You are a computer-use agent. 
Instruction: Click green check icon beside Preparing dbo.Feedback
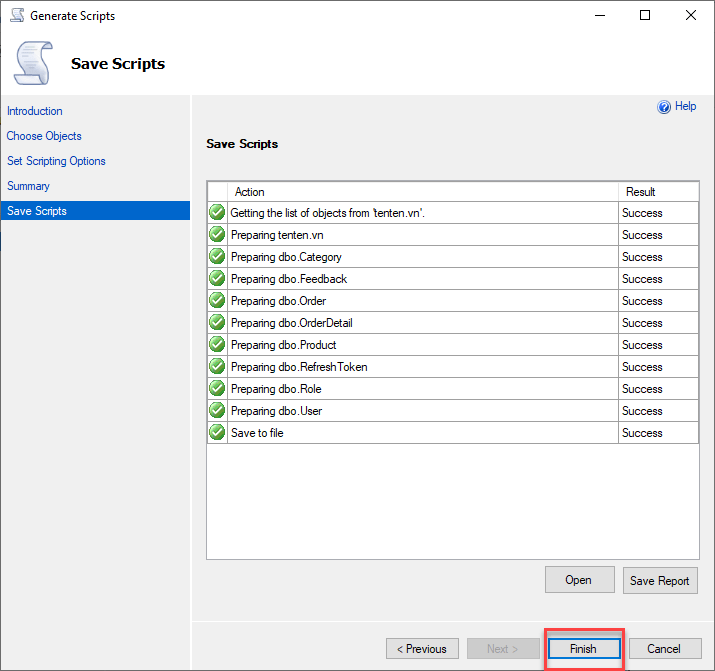click(217, 278)
